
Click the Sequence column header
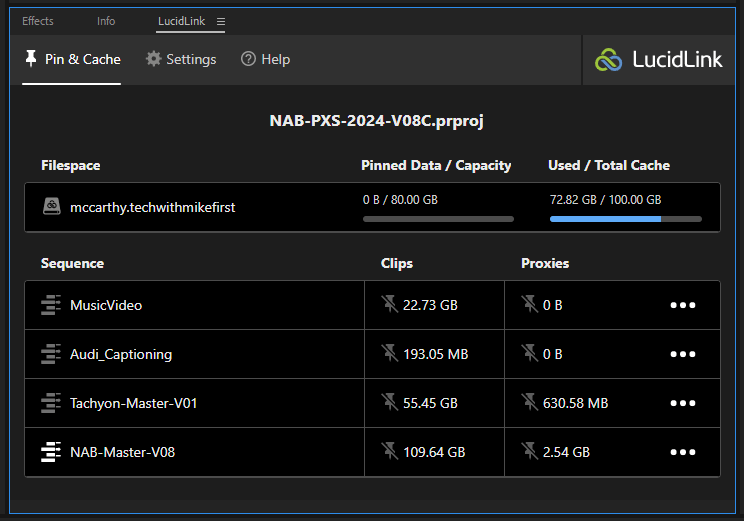point(72,263)
